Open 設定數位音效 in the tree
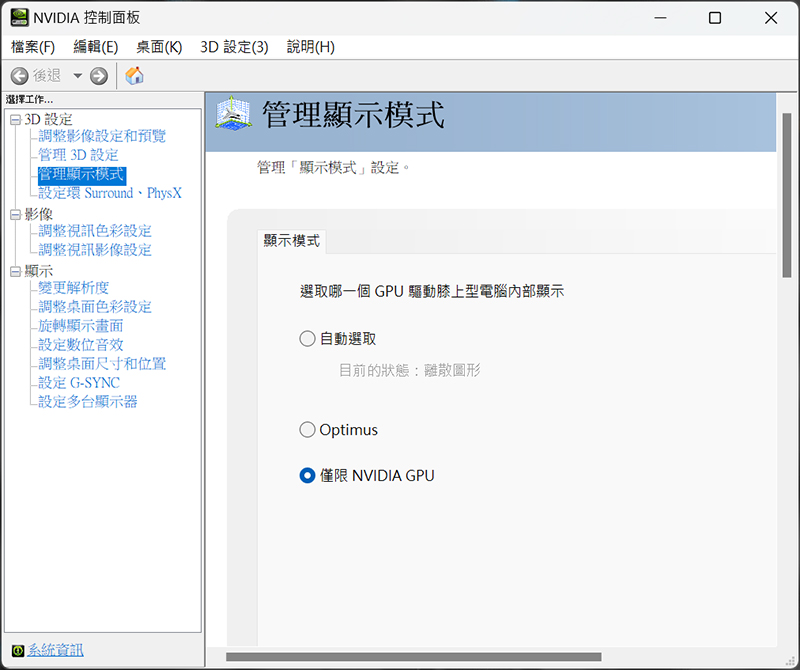 (x=81, y=345)
